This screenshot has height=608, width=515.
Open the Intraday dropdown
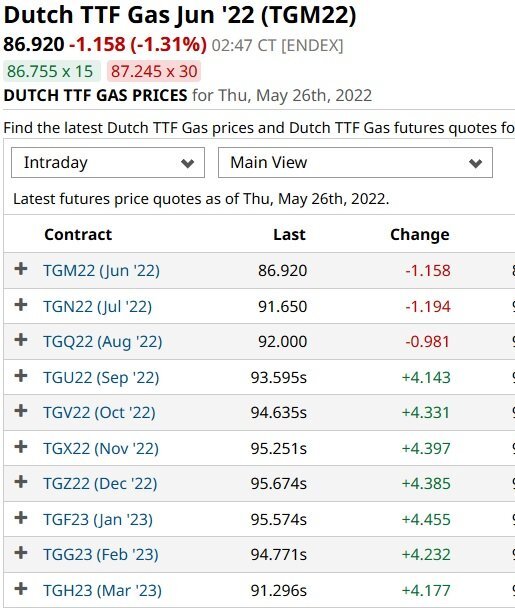[x=108, y=162]
